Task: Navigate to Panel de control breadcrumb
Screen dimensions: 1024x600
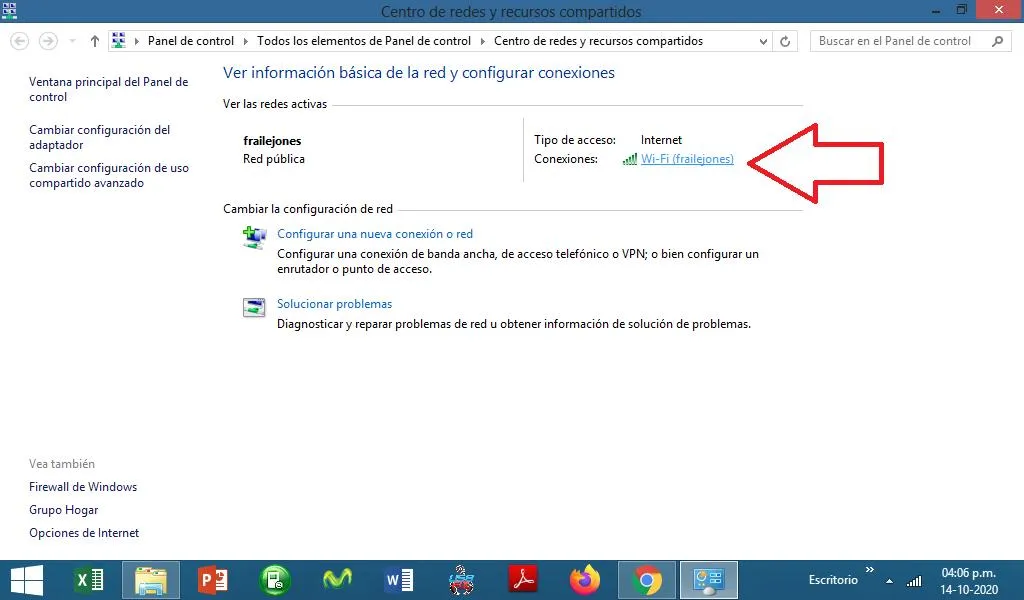Action: 190,41
